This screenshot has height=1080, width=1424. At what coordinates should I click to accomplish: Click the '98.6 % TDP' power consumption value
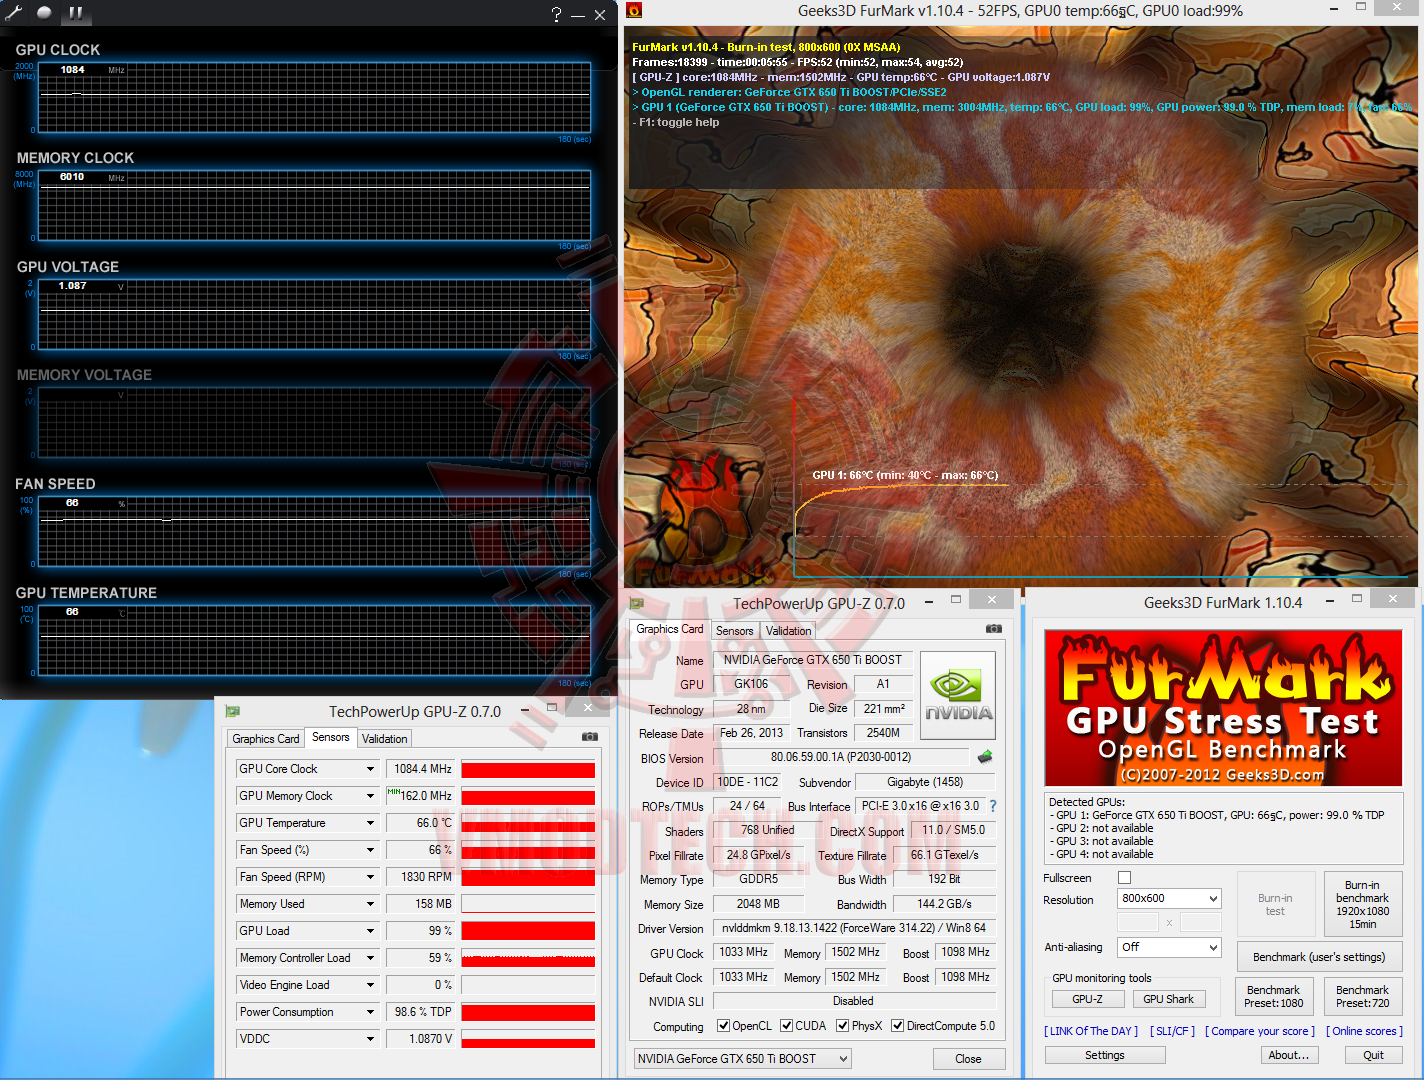click(x=420, y=1012)
